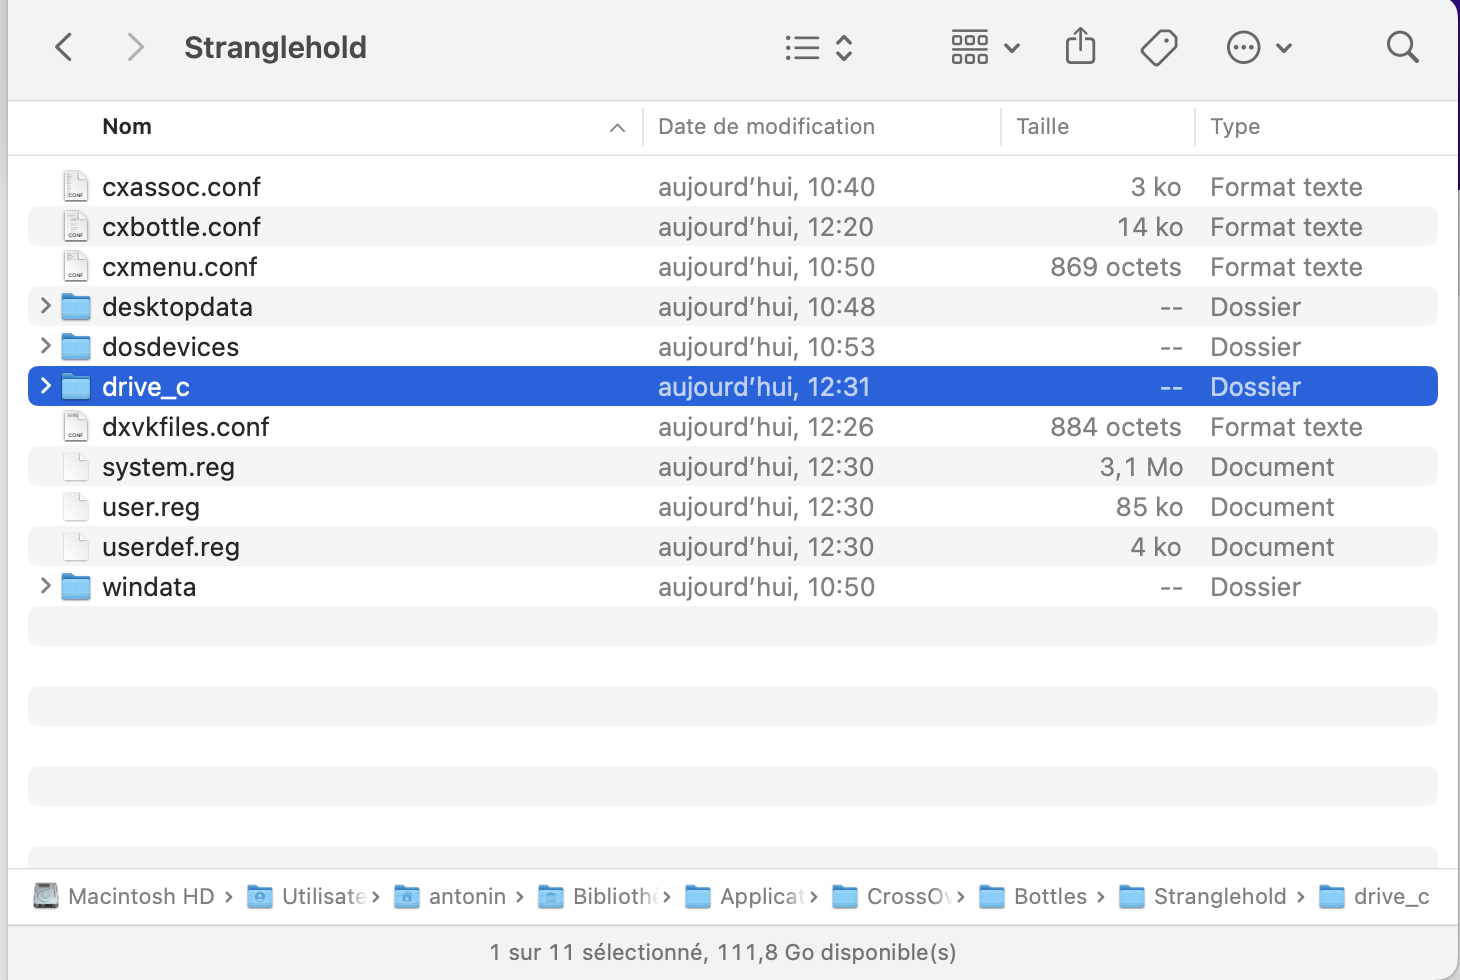Click Utilisateurs folder in the path bar
Viewport: 1460px width, 980px height.
(x=306, y=896)
